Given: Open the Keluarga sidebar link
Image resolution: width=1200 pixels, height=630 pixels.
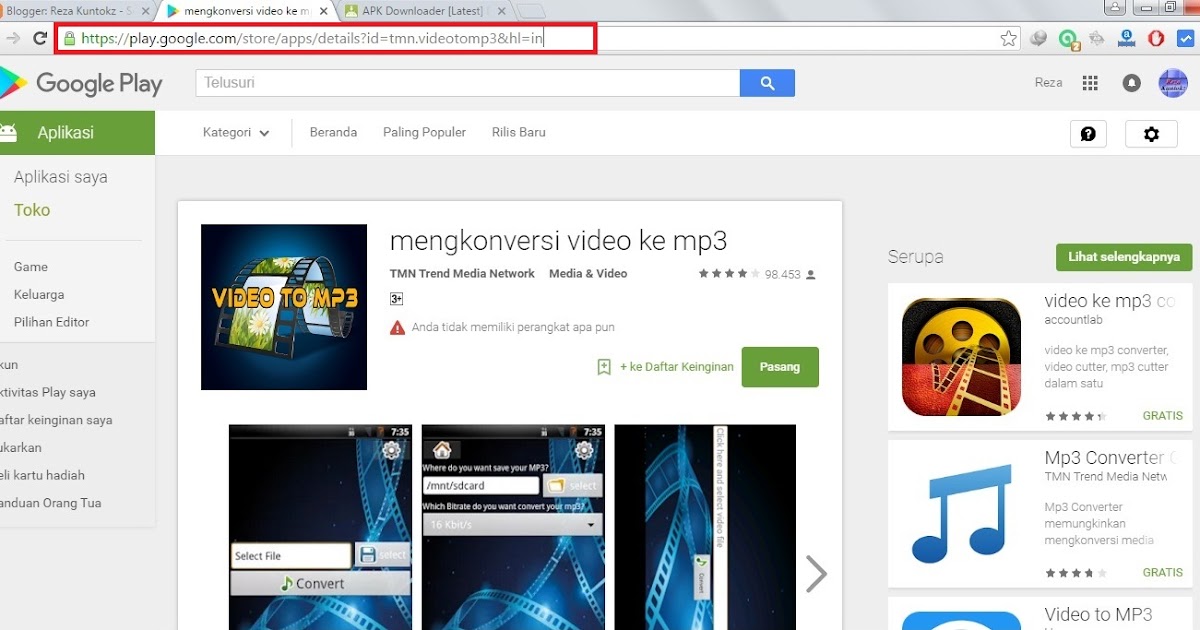Looking at the screenshot, I should coord(39,295).
